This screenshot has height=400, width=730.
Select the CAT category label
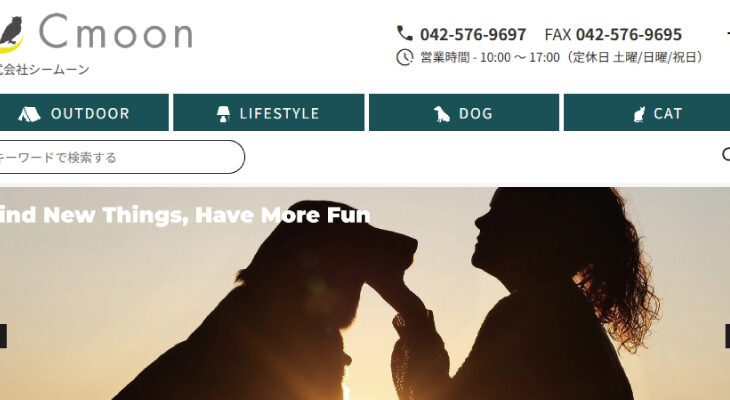(668, 114)
